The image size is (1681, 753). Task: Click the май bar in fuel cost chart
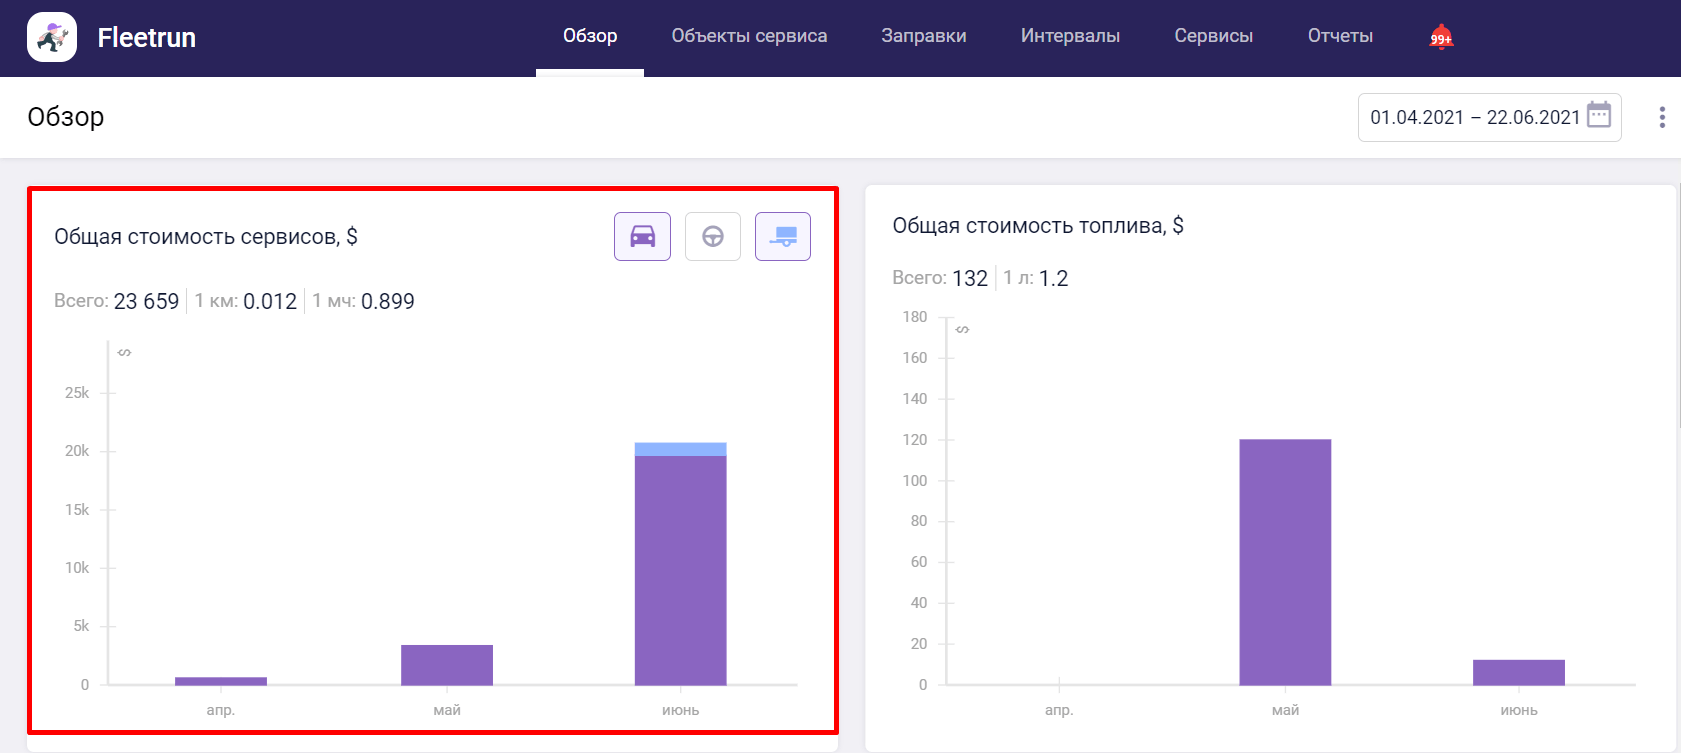pyautogui.click(x=1285, y=562)
